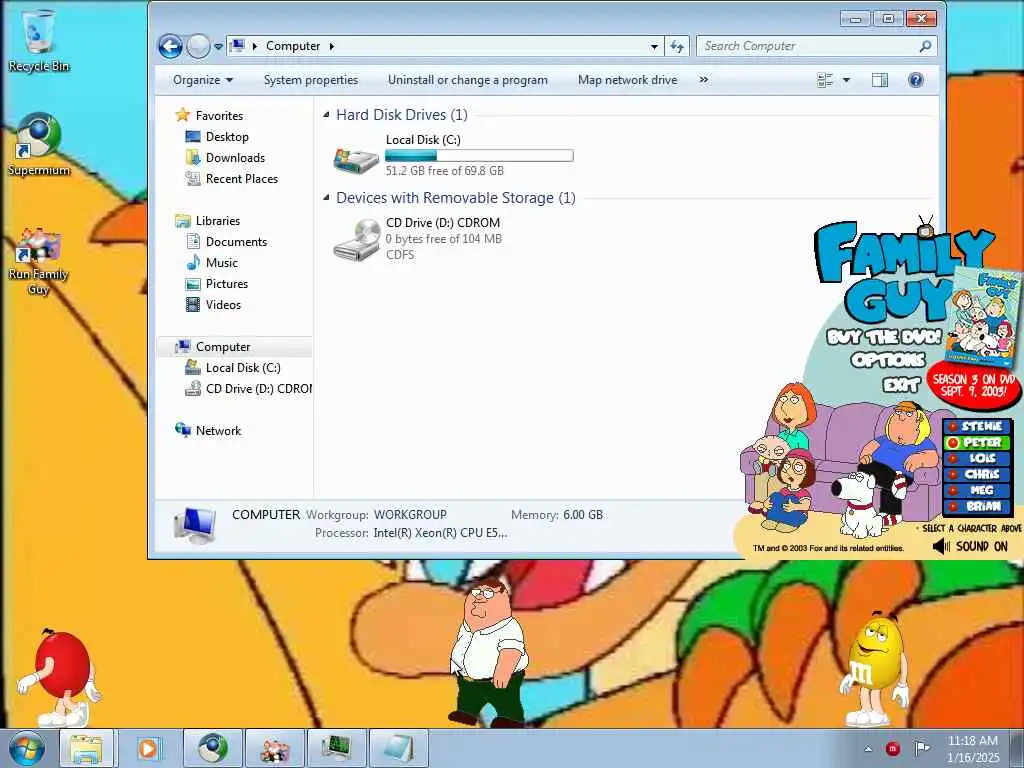The image size is (1024, 768).
Task: Select Local Disk (C:) in sidebar
Action: 243,368
